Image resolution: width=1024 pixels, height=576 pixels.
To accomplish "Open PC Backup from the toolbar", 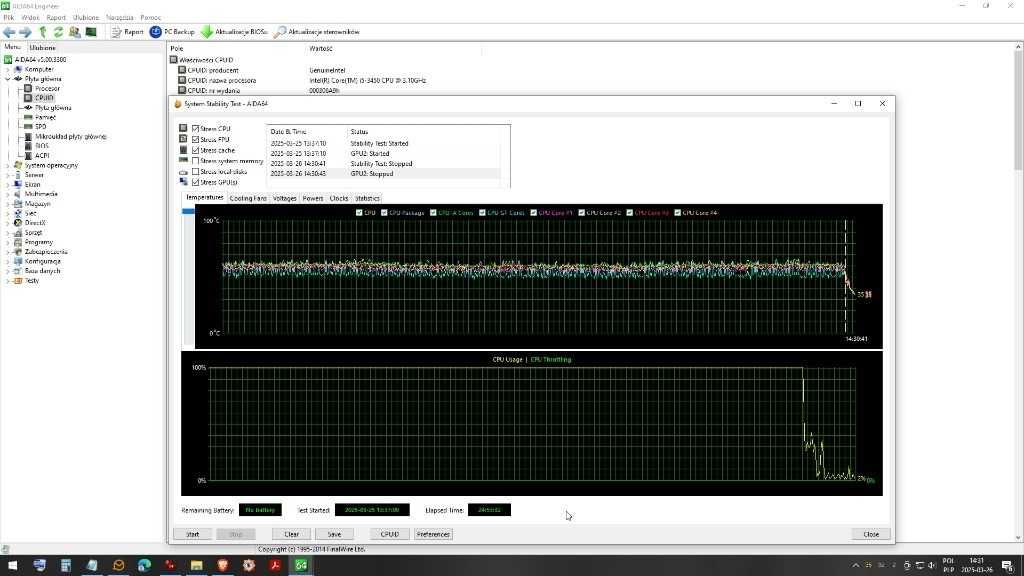I will 172,32.
